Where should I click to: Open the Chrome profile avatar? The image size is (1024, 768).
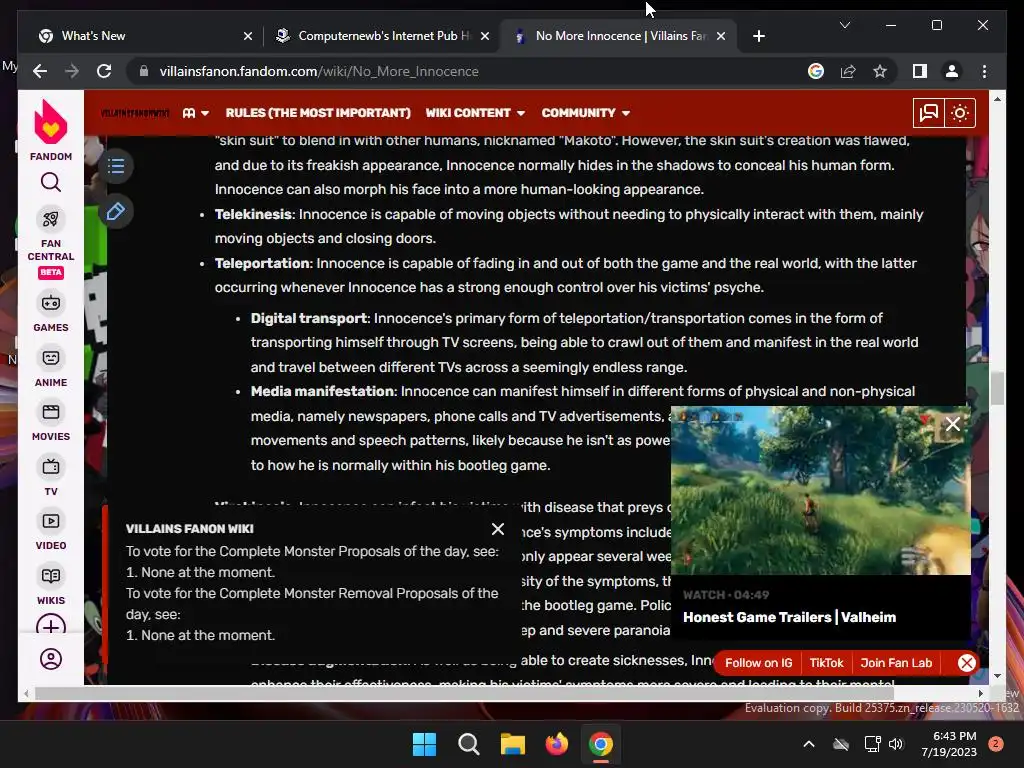(x=952, y=71)
